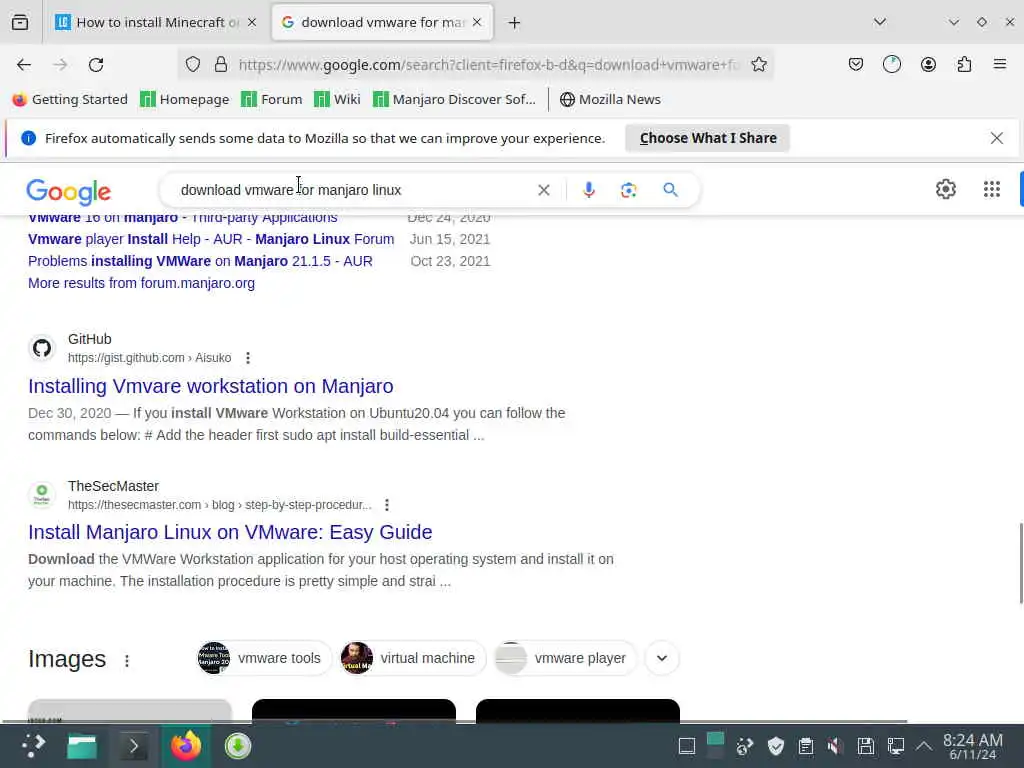Open Extensions puzzle icon

pyautogui.click(x=964, y=64)
